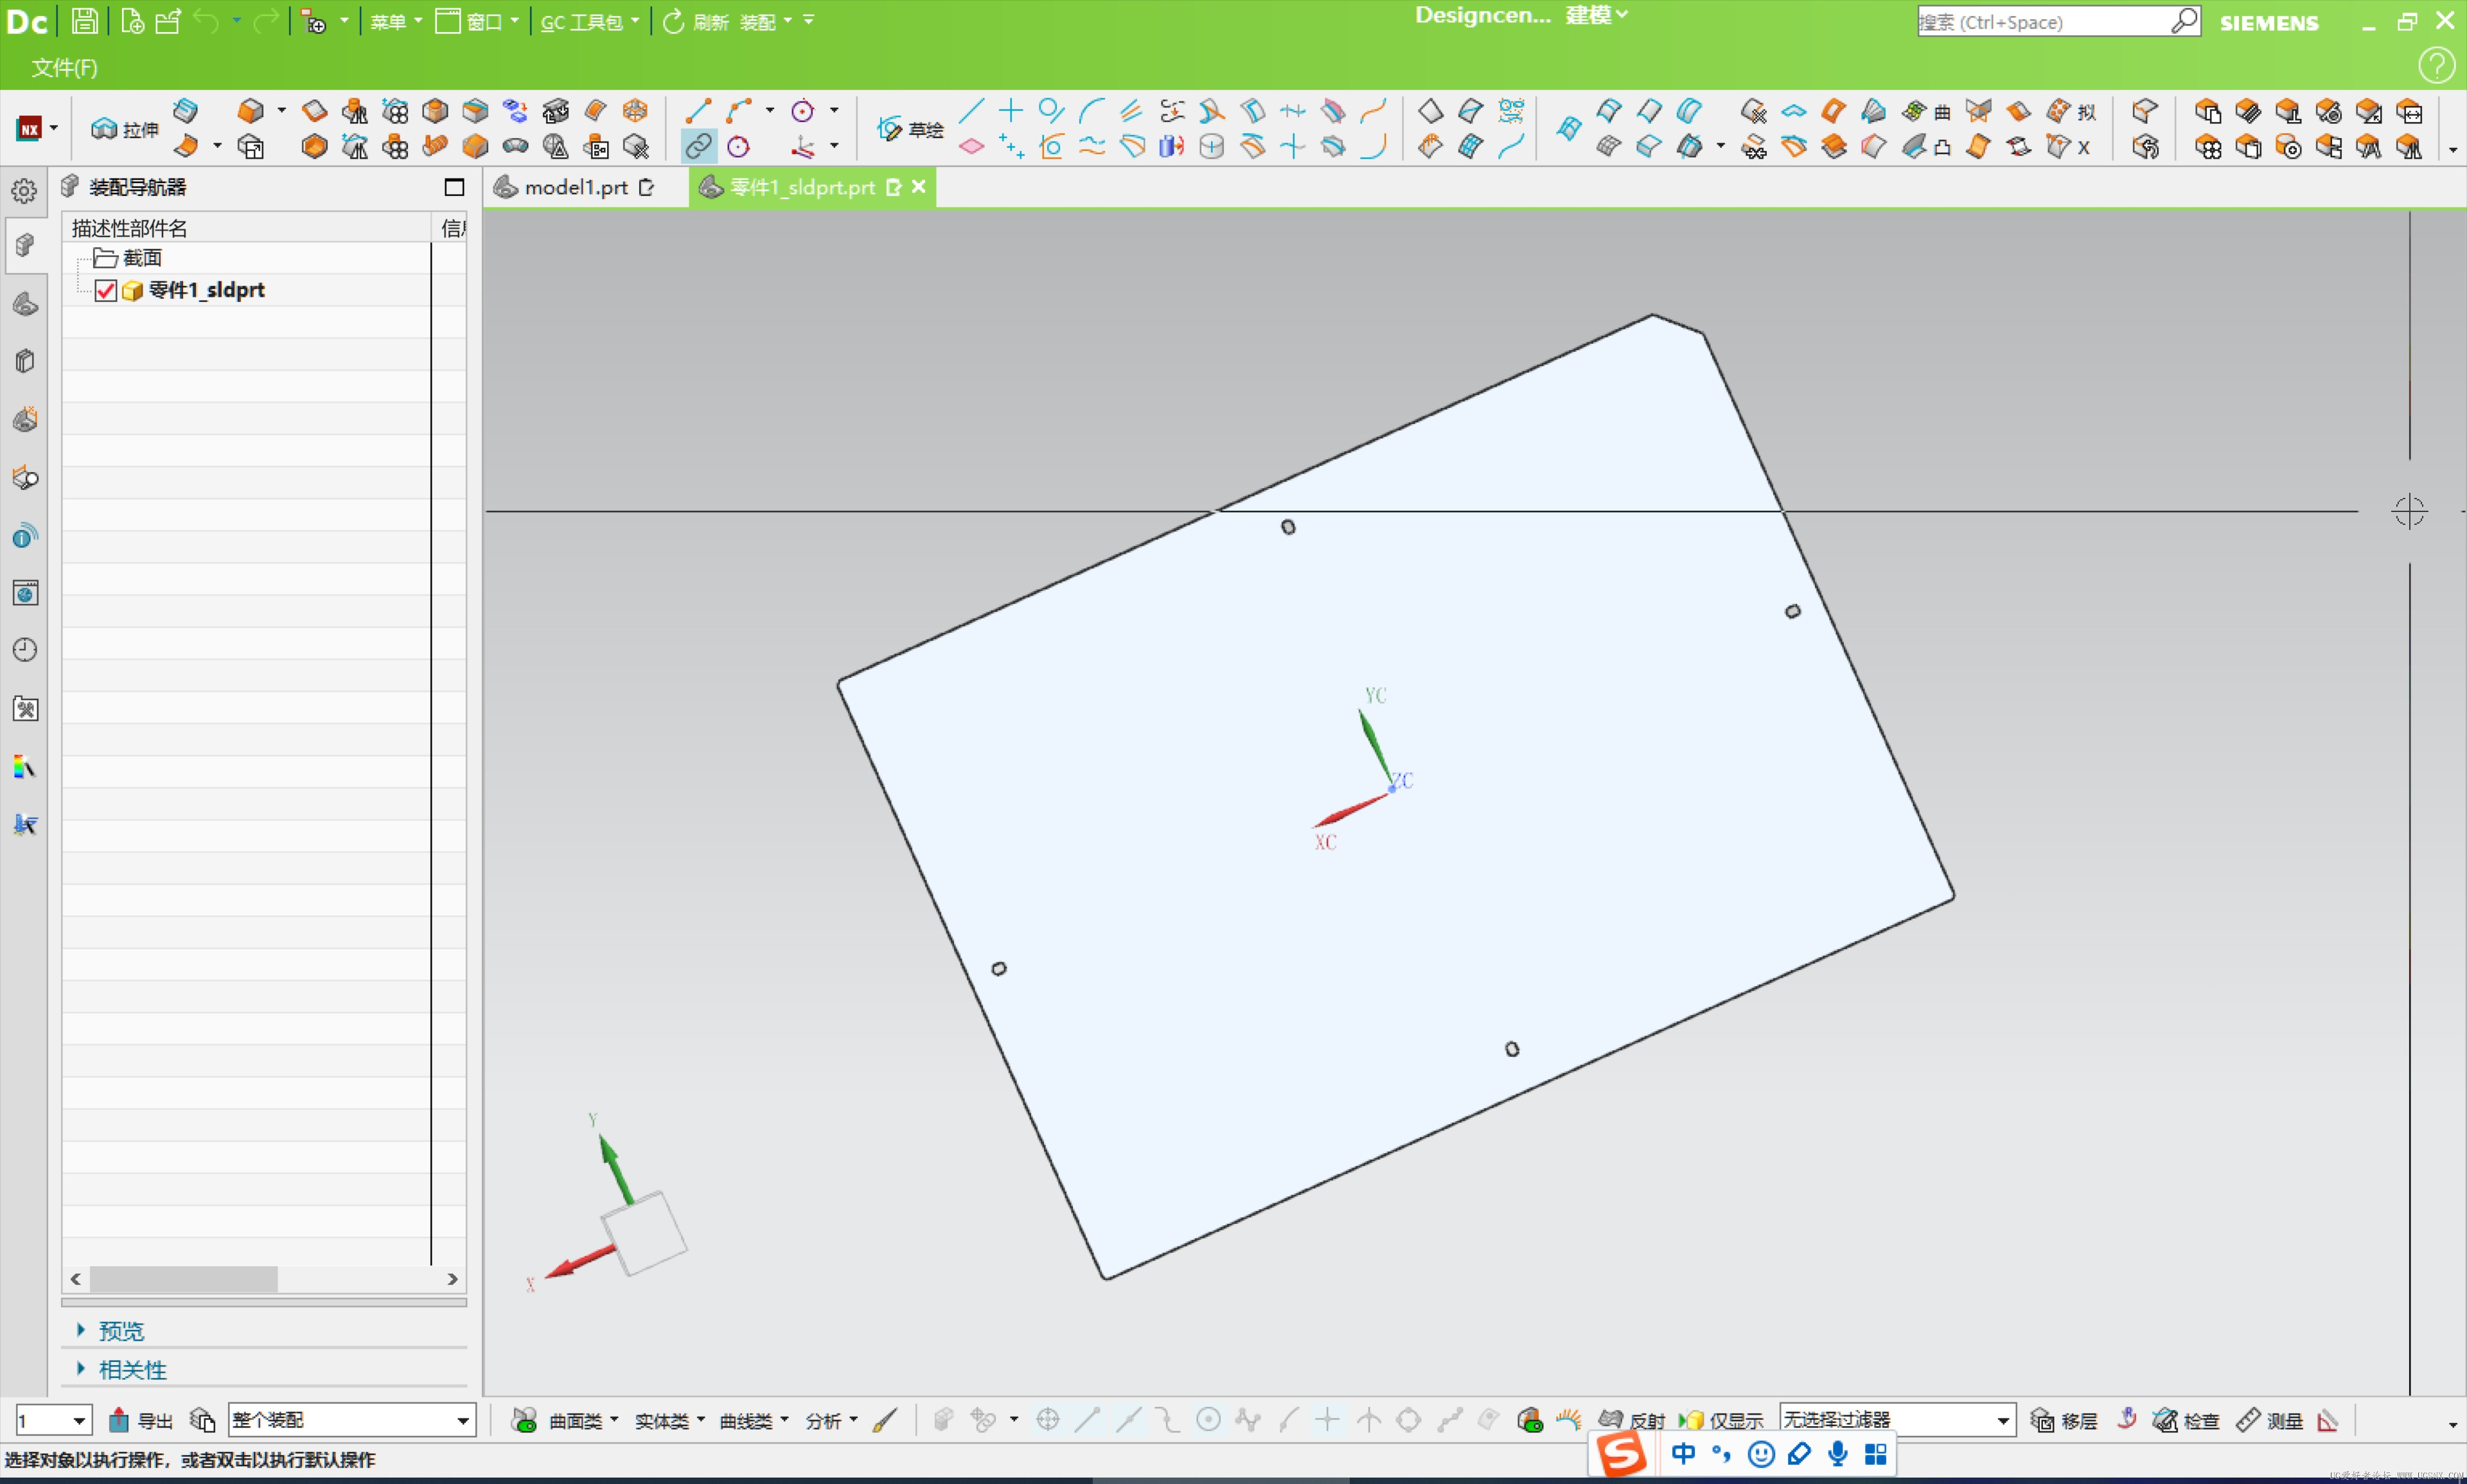Click the 导出 export button
The image size is (2467, 1484).
pos(140,1420)
